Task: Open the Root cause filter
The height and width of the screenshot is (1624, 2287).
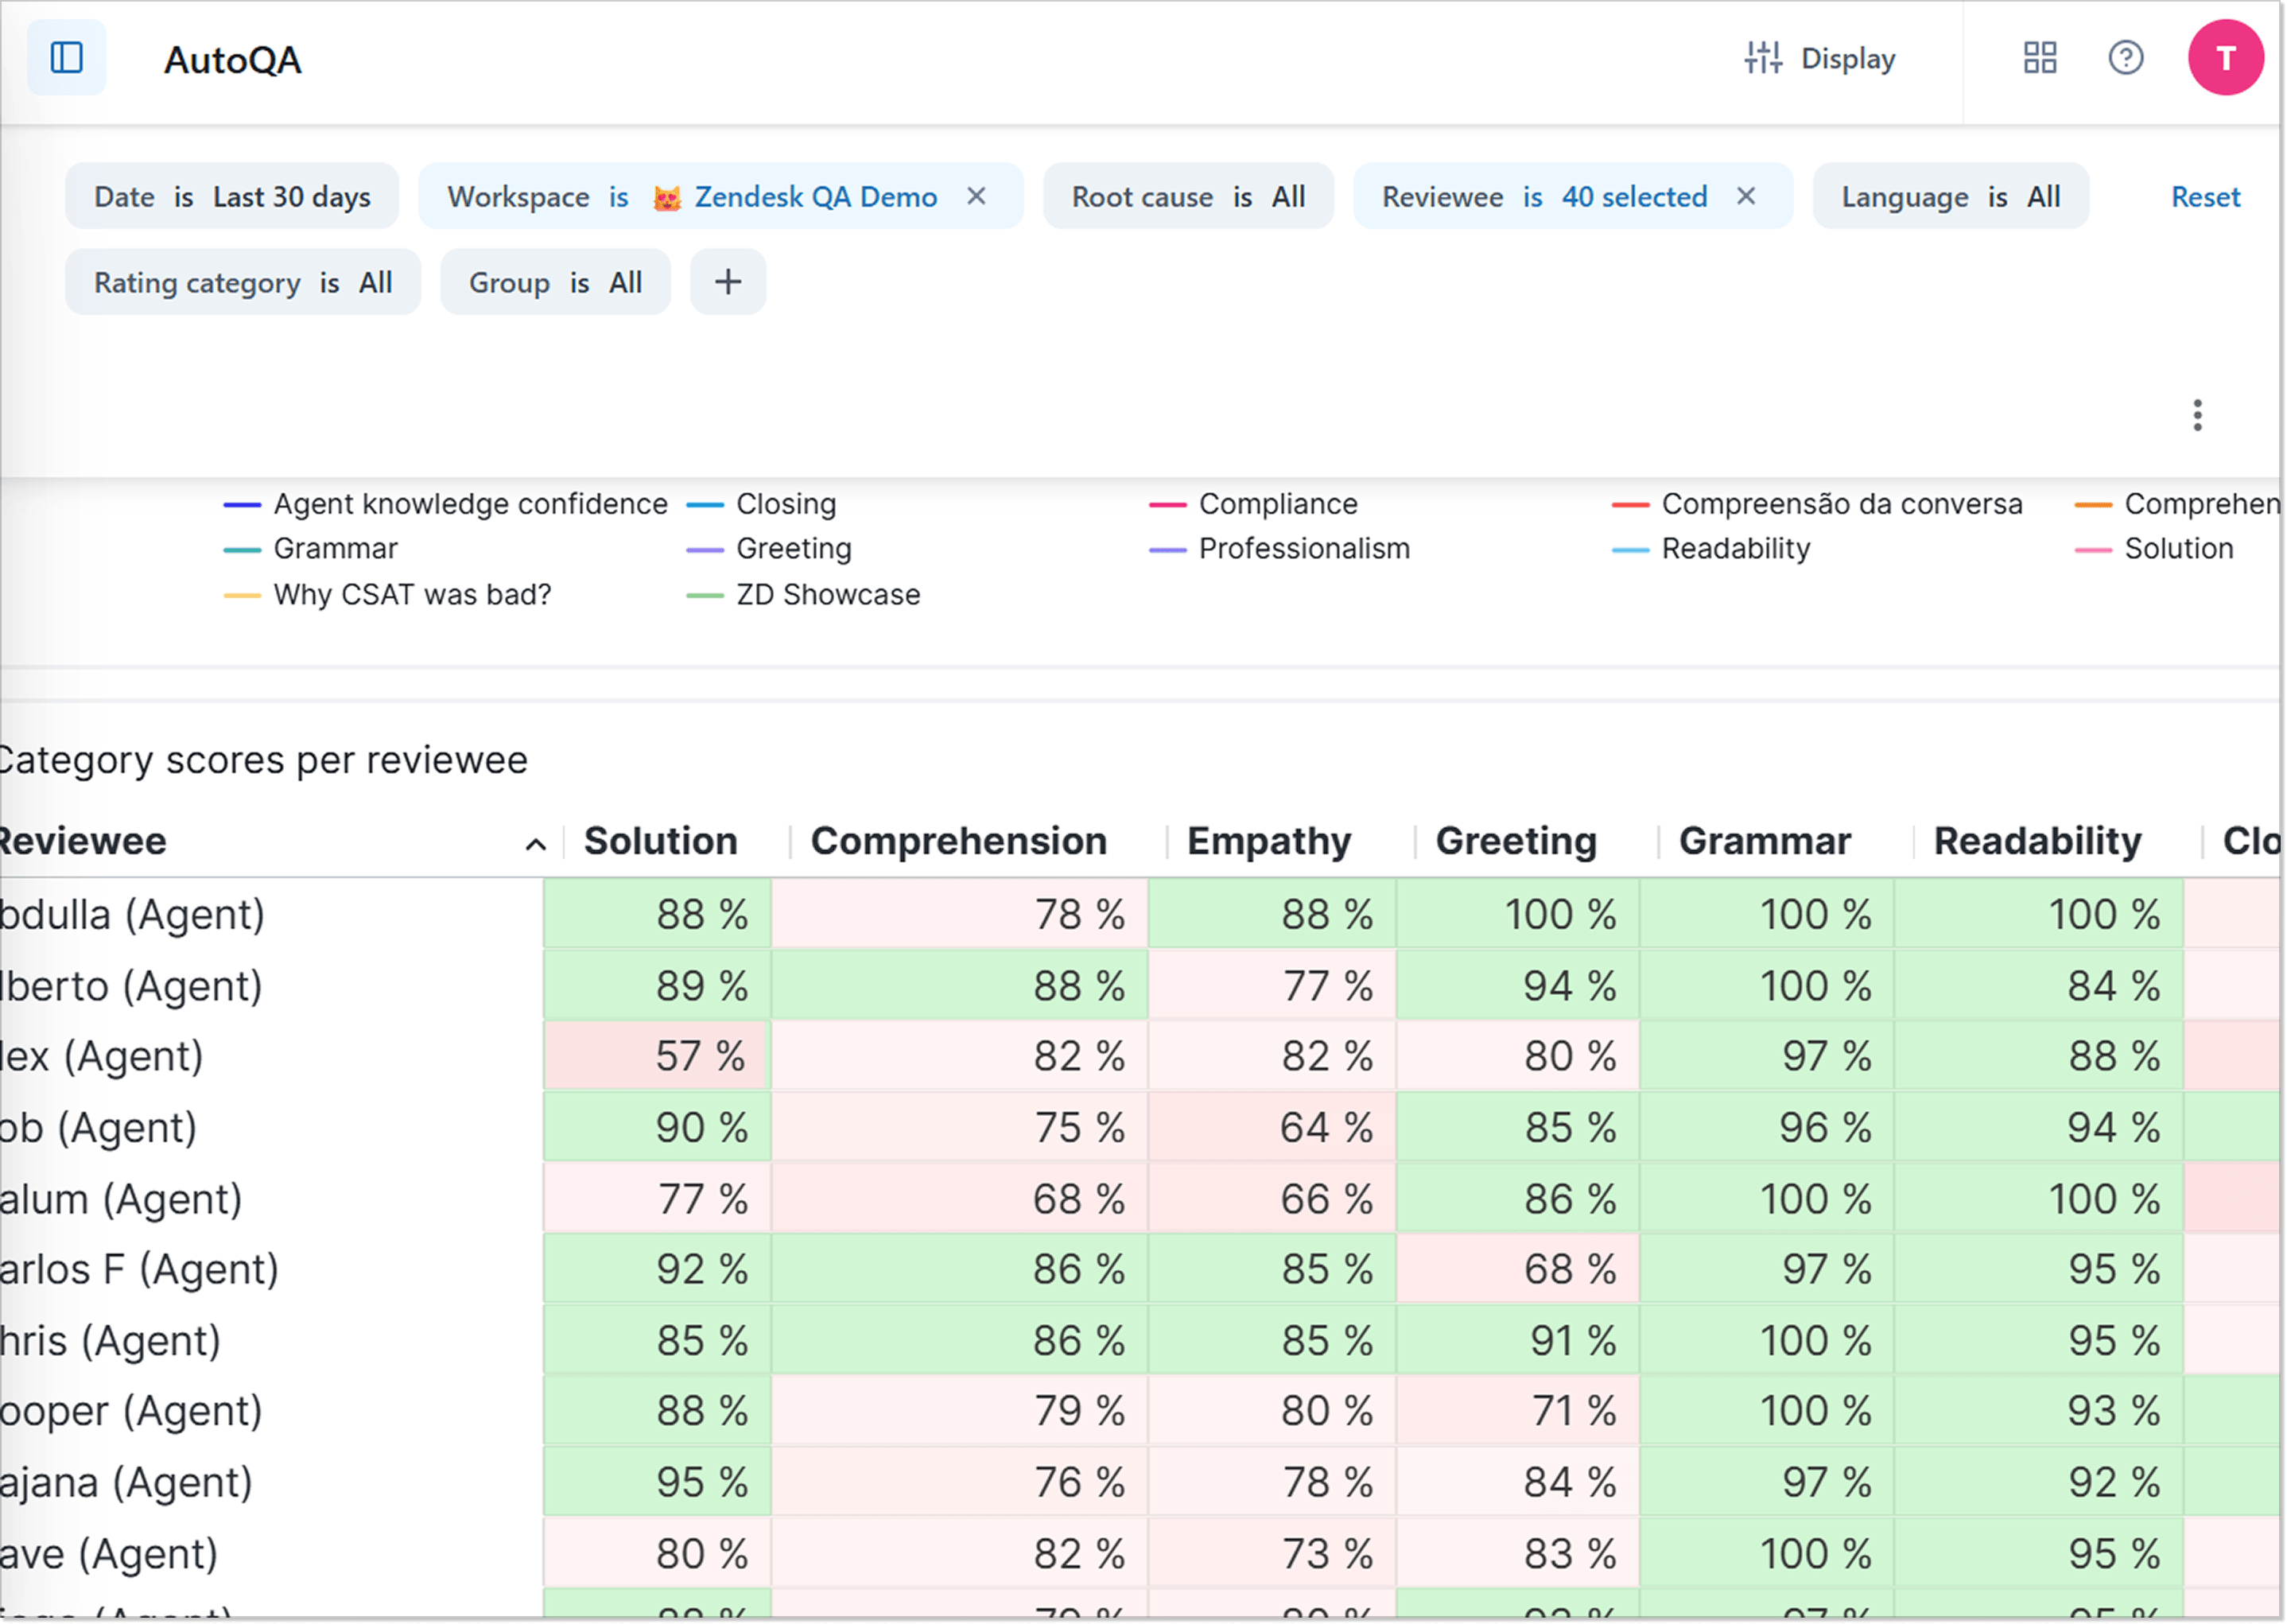Action: [x=1188, y=197]
